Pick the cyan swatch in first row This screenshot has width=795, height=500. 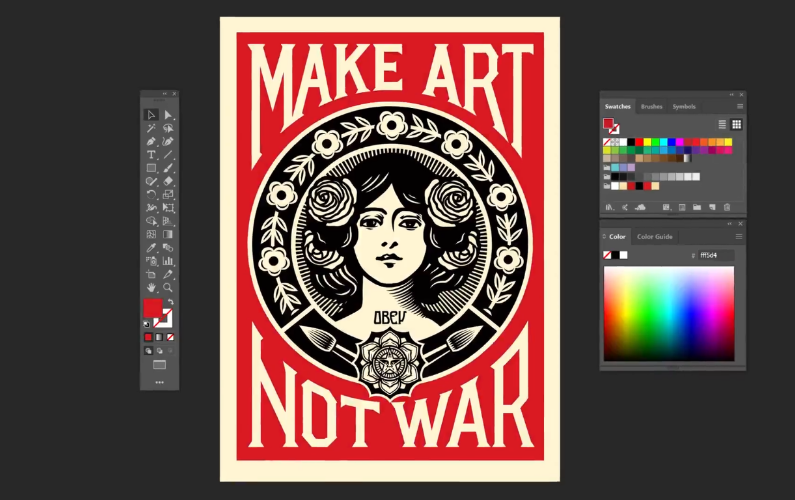pyautogui.click(x=663, y=142)
